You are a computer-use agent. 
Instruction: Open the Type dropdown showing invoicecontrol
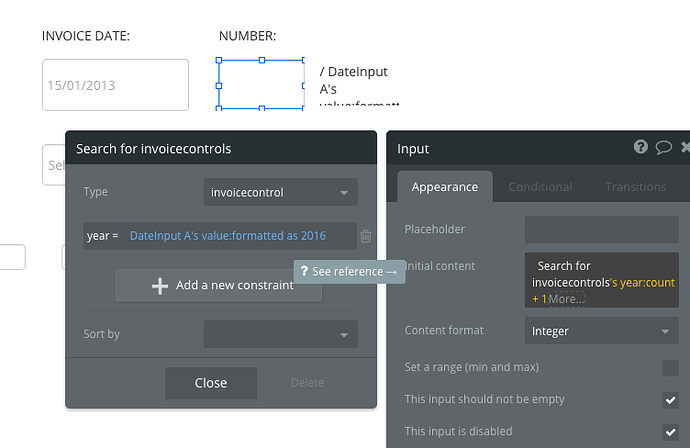pyautogui.click(x=280, y=192)
